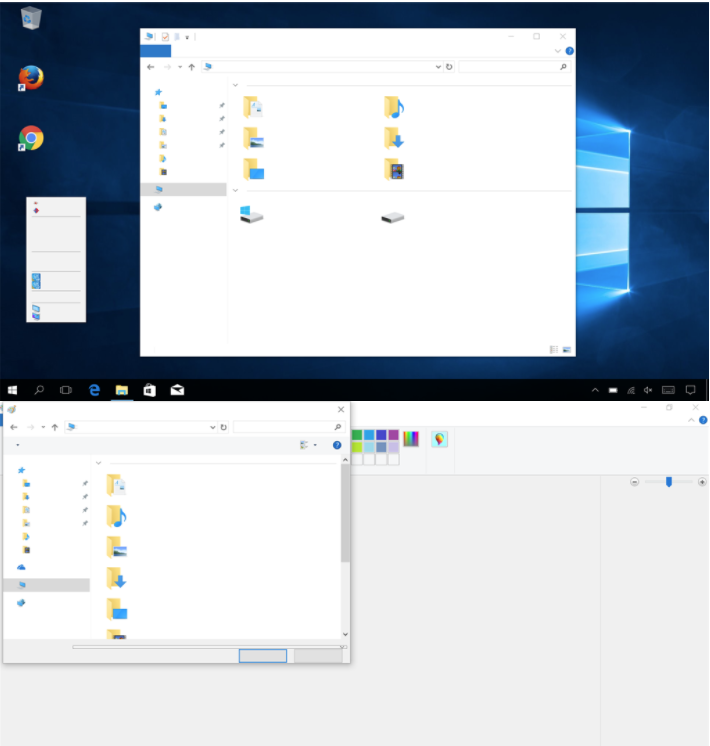Select the Downloads folder in the Open dialog

pyautogui.click(x=116, y=578)
